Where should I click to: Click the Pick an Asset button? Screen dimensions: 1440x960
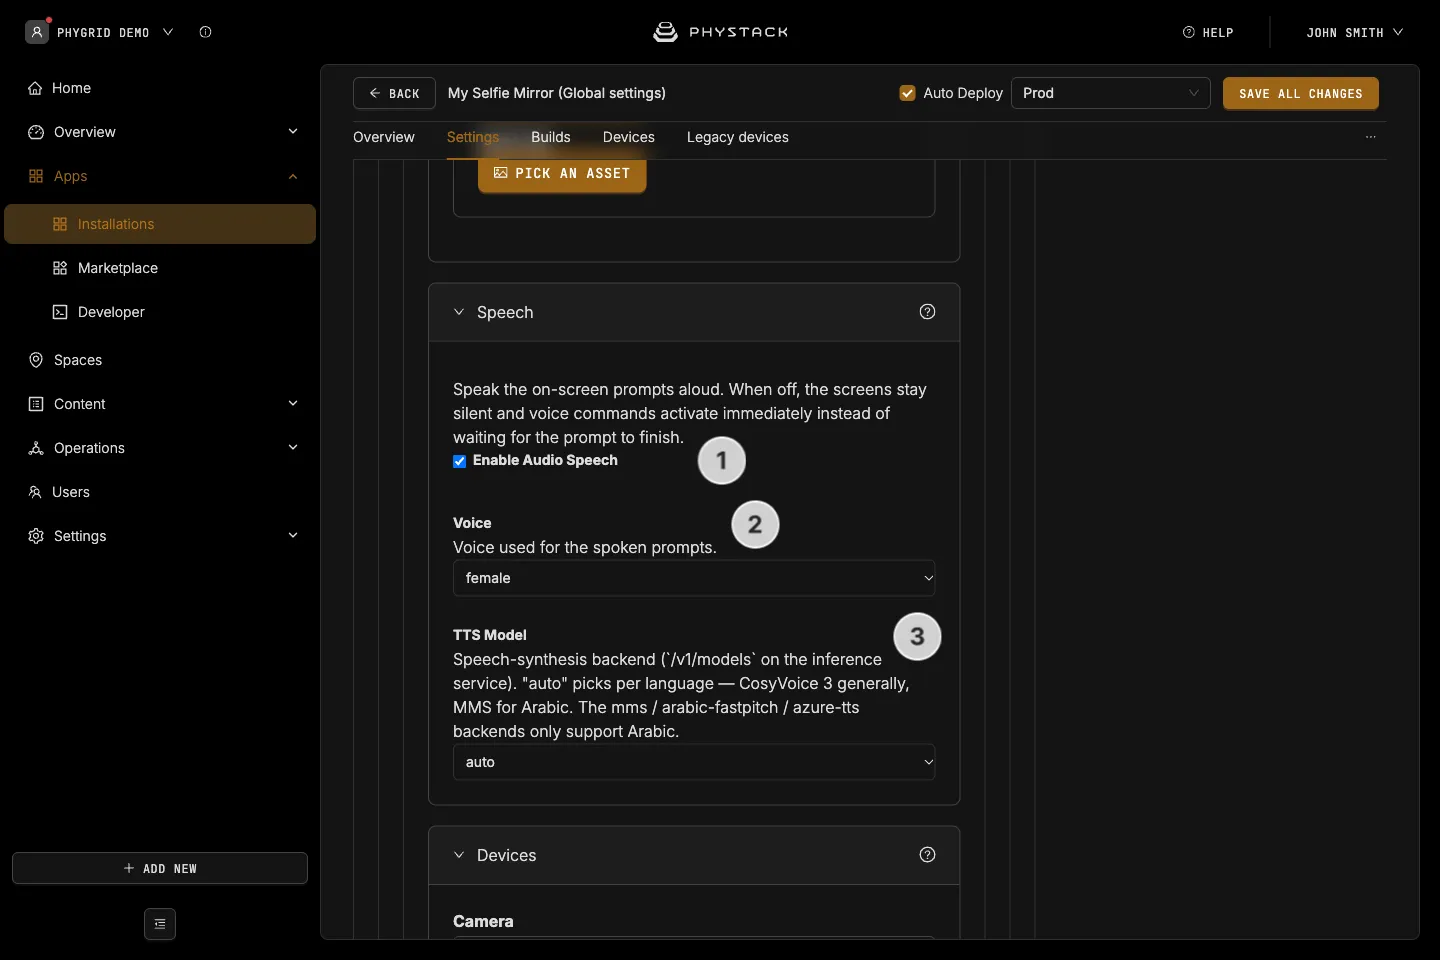point(562,174)
